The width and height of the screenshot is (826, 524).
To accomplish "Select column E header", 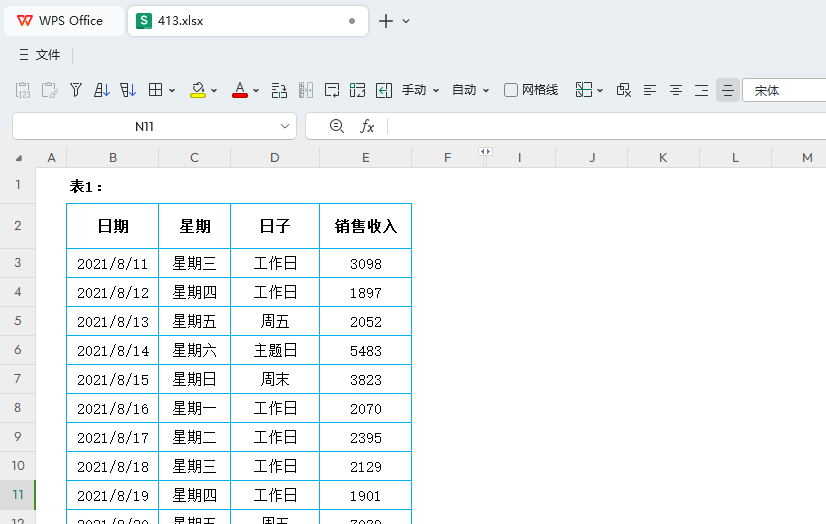I will point(366,157).
